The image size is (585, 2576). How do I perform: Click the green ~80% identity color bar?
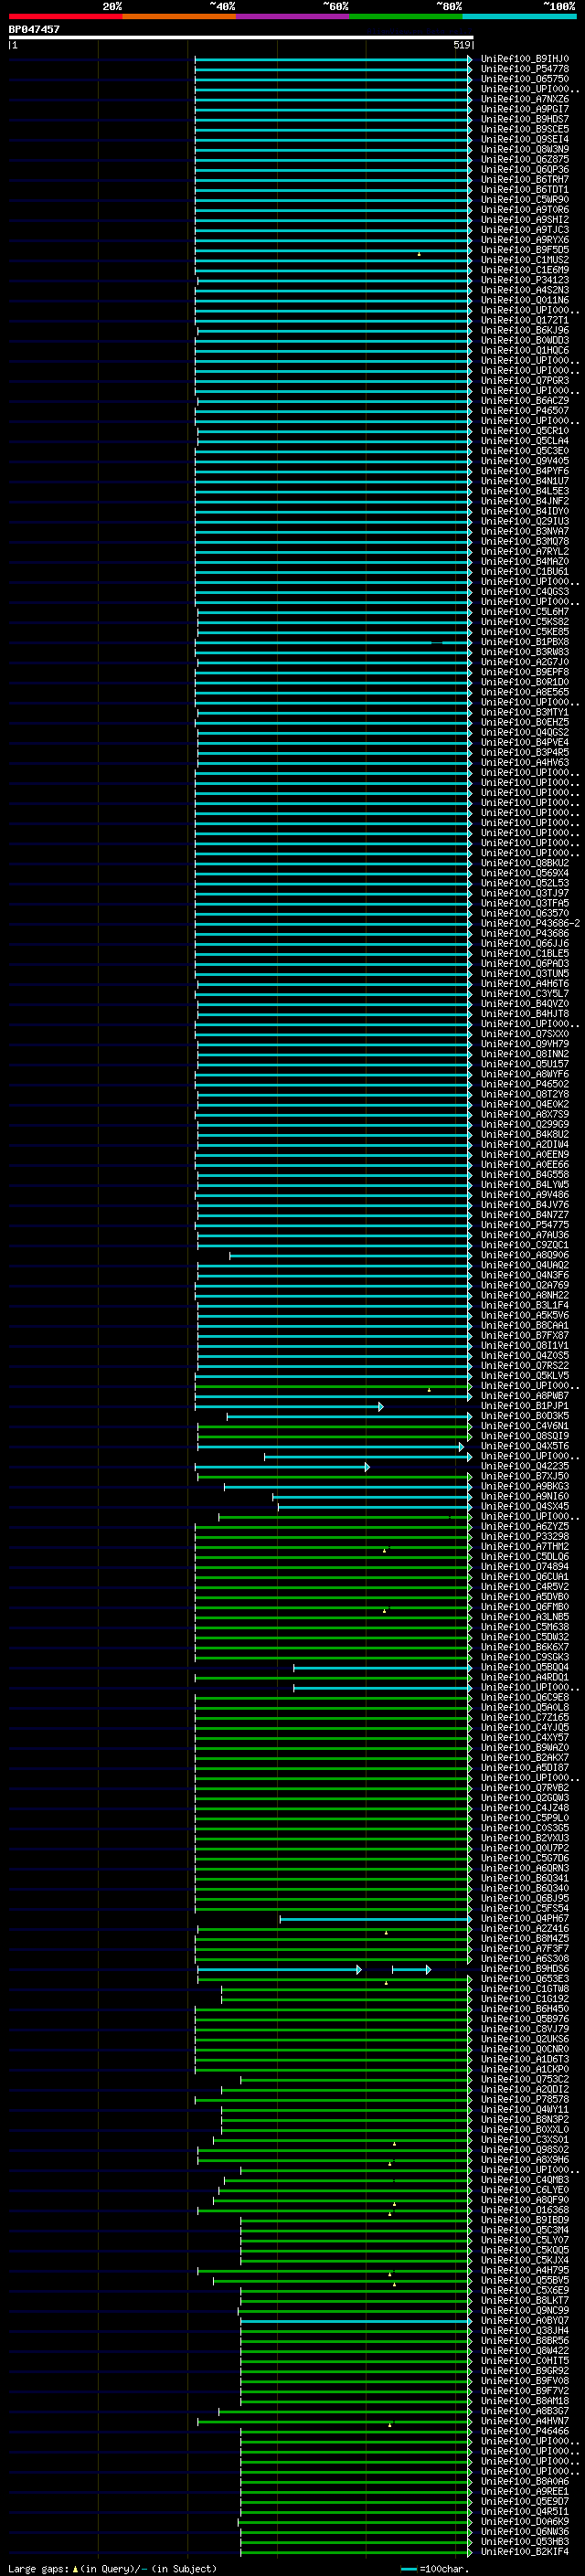406,16
